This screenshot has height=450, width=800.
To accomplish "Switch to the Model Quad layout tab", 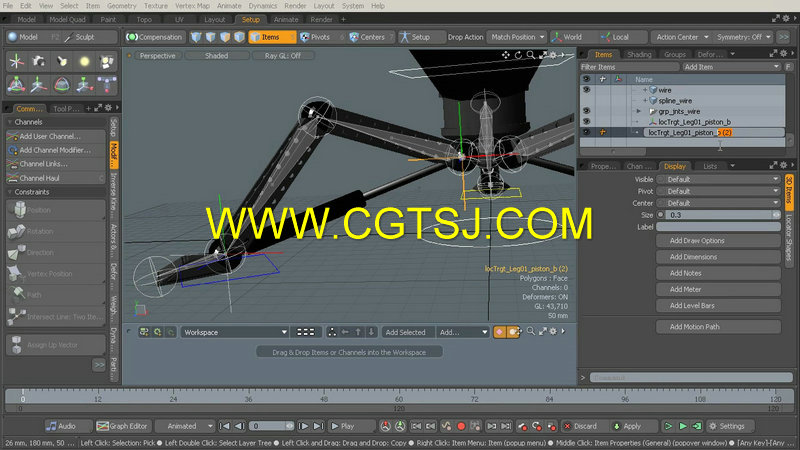I will click(67, 19).
